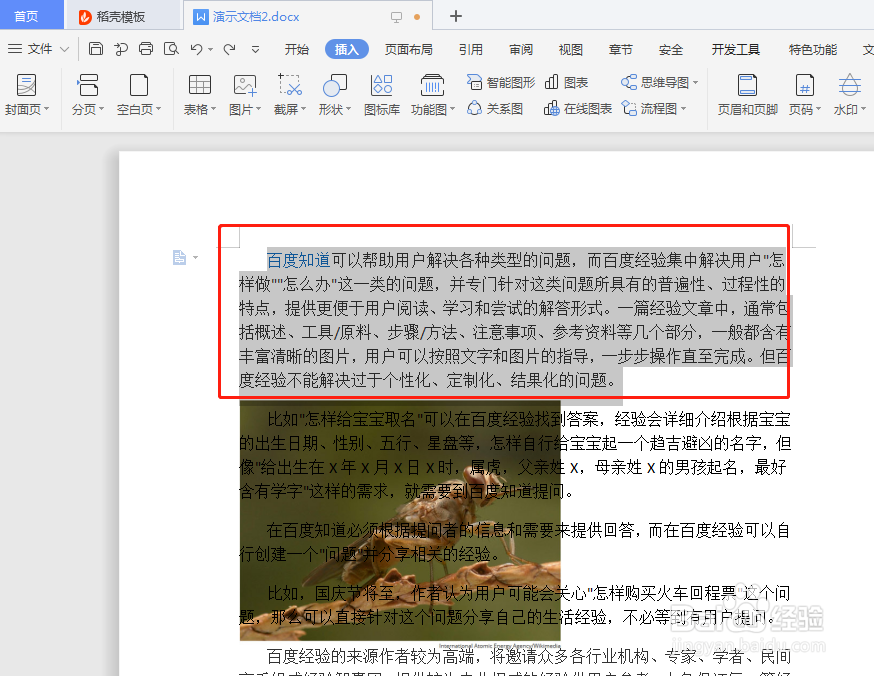Open a new tab with plus button
The image size is (874, 676).
[456, 16]
